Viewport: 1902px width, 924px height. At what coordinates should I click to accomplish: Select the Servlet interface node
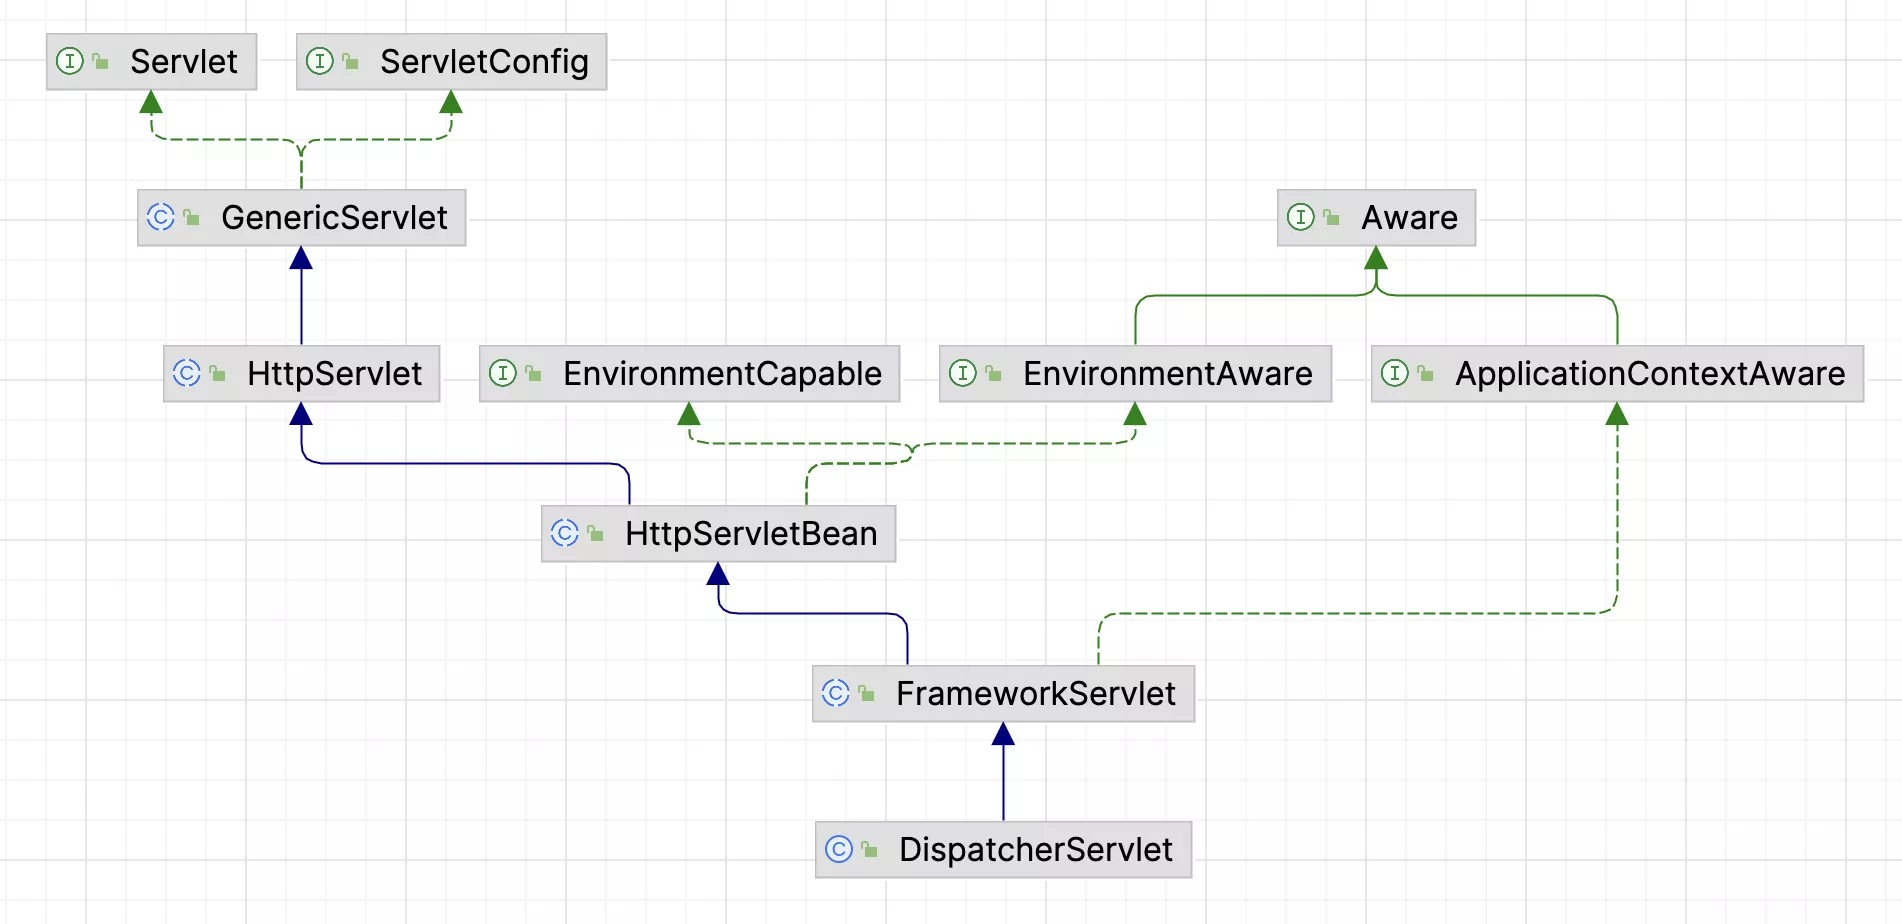pos(152,62)
